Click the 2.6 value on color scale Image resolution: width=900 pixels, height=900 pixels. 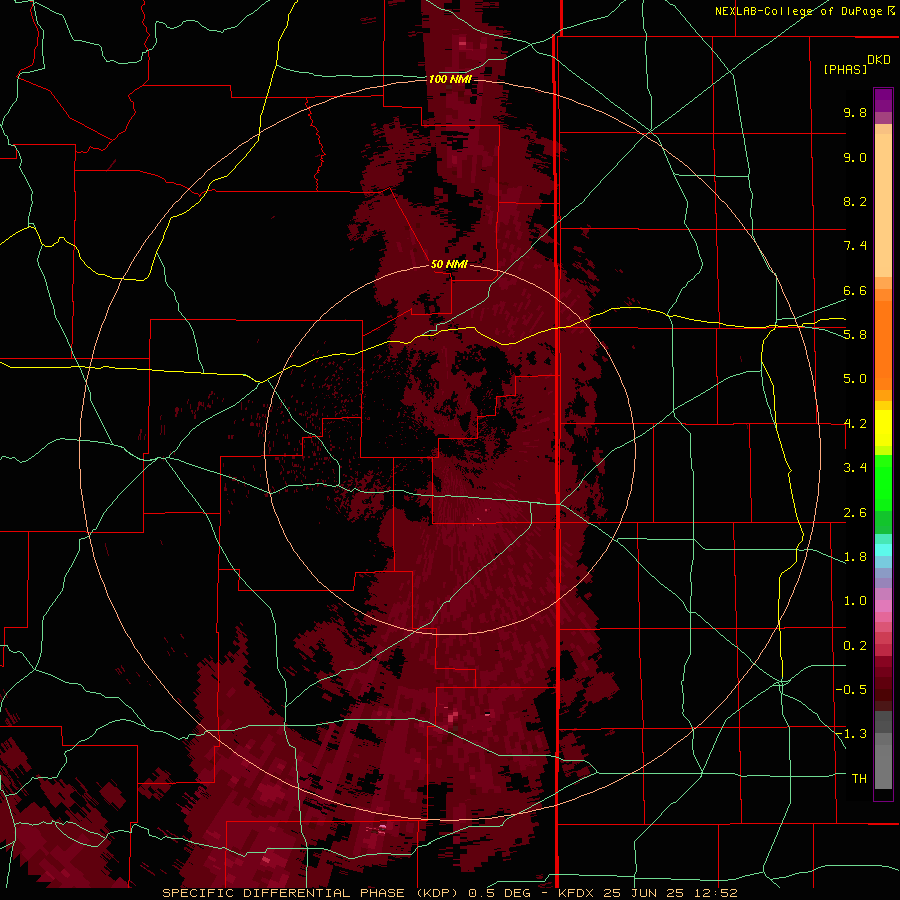[855, 513]
